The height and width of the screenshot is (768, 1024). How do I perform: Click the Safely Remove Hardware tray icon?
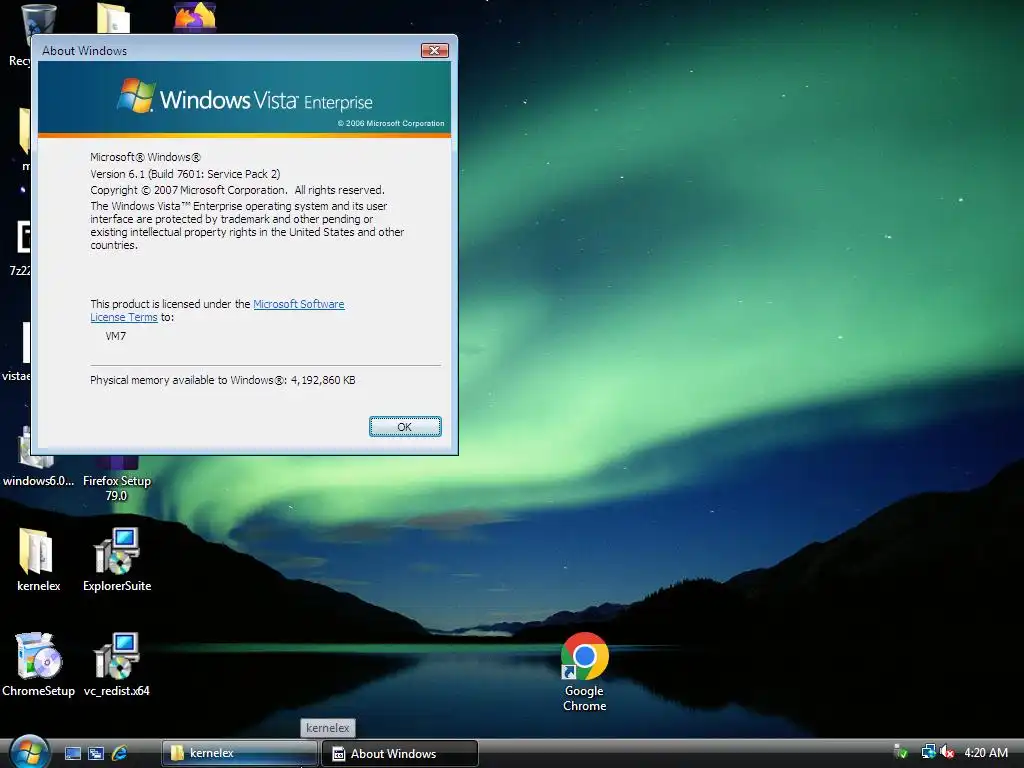click(x=901, y=752)
